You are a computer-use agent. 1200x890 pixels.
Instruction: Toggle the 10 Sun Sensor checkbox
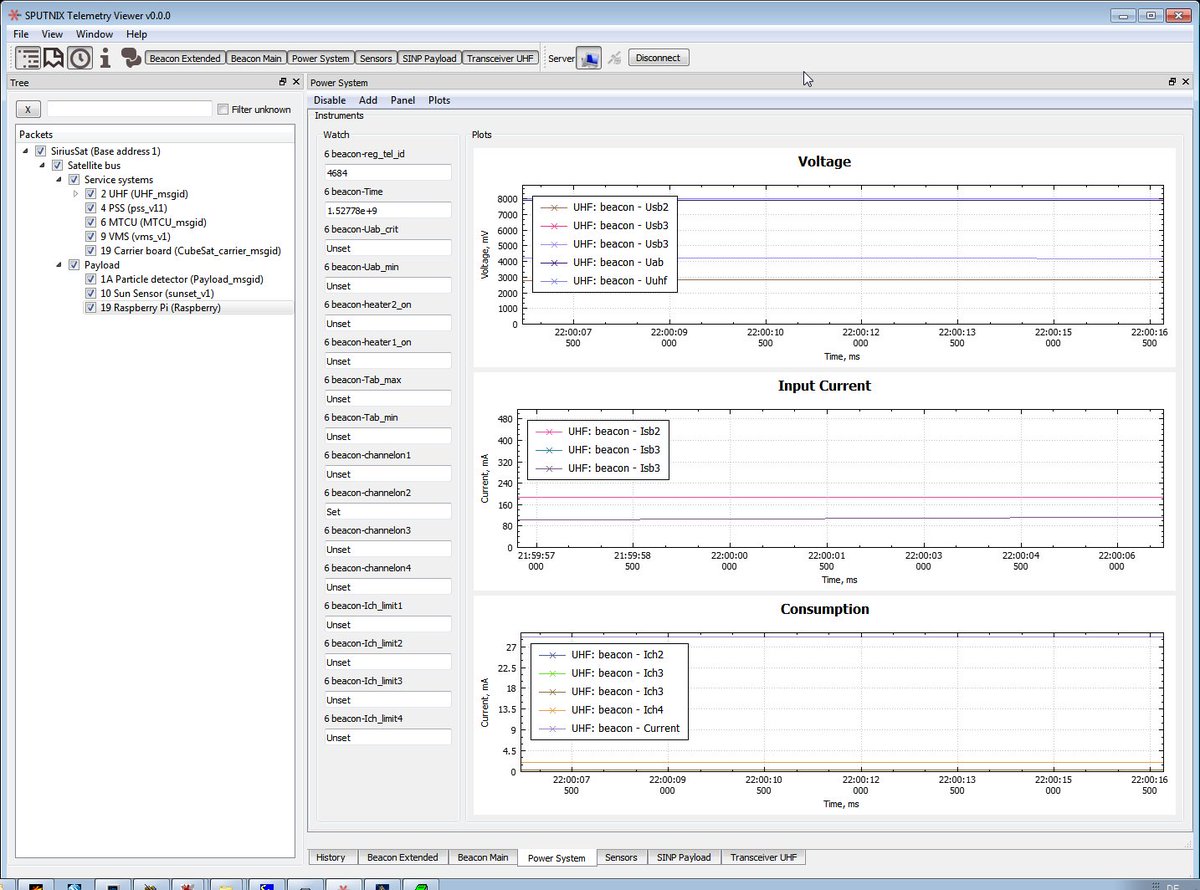[x=90, y=294]
